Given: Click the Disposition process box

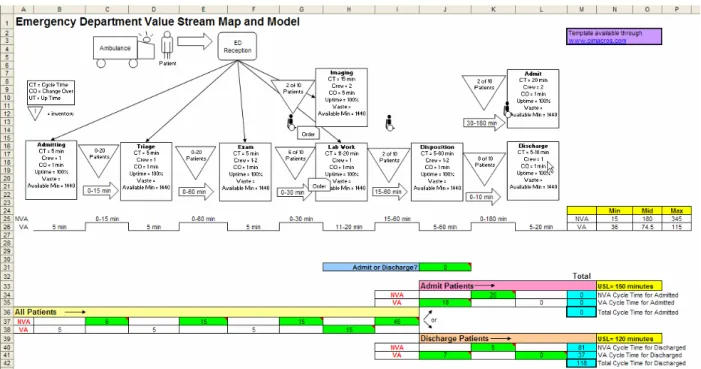Looking at the screenshot, I should [x=437, y=172].
